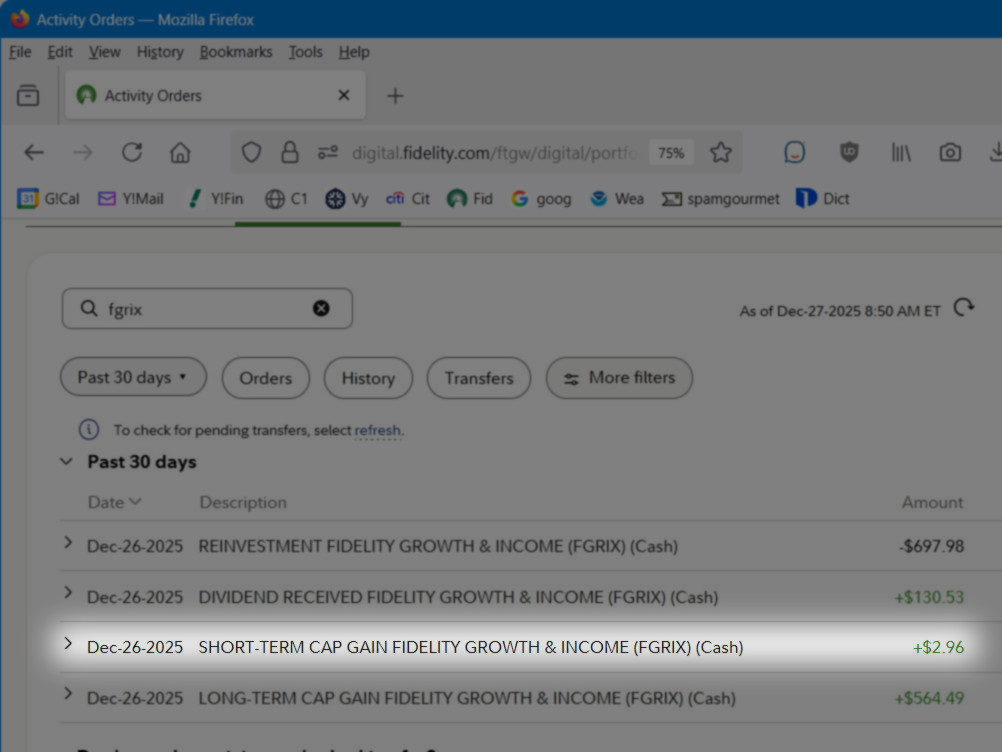
Task: Open a new tab with plus icon
Action: 395,96
